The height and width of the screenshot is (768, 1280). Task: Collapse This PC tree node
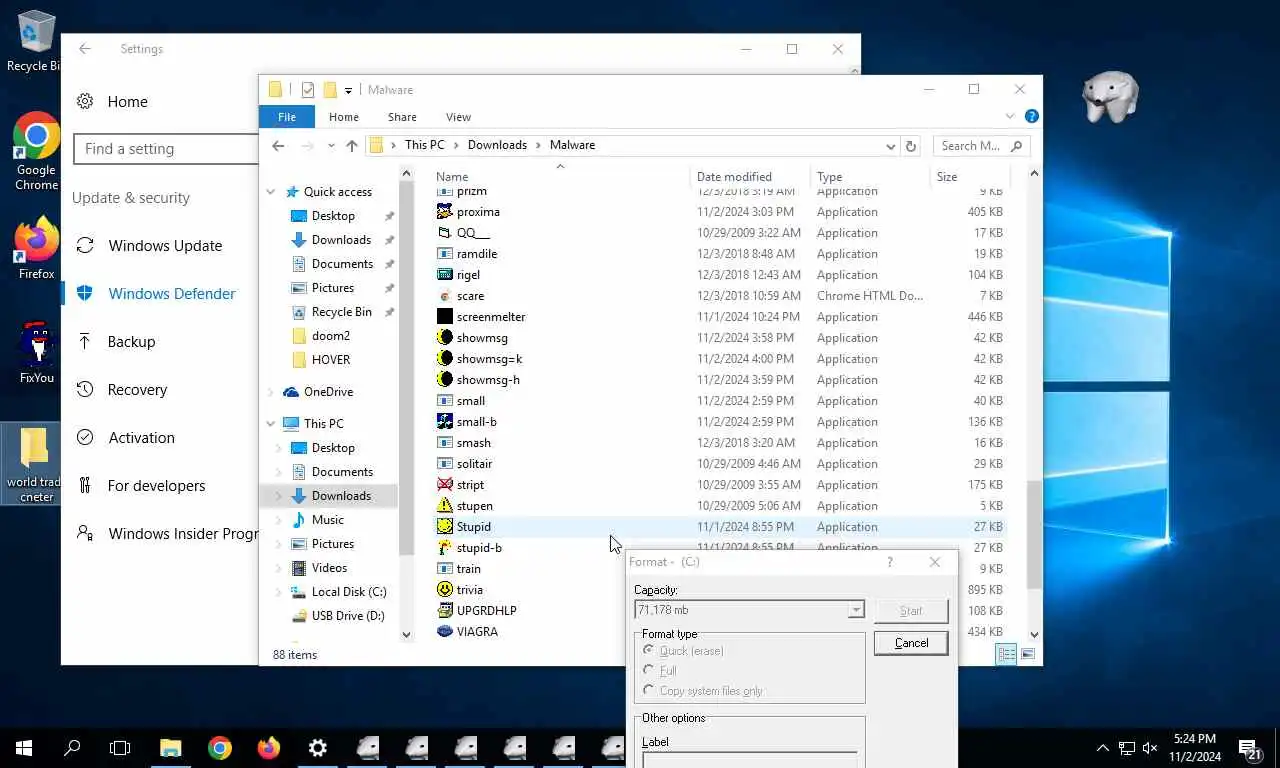271,424
